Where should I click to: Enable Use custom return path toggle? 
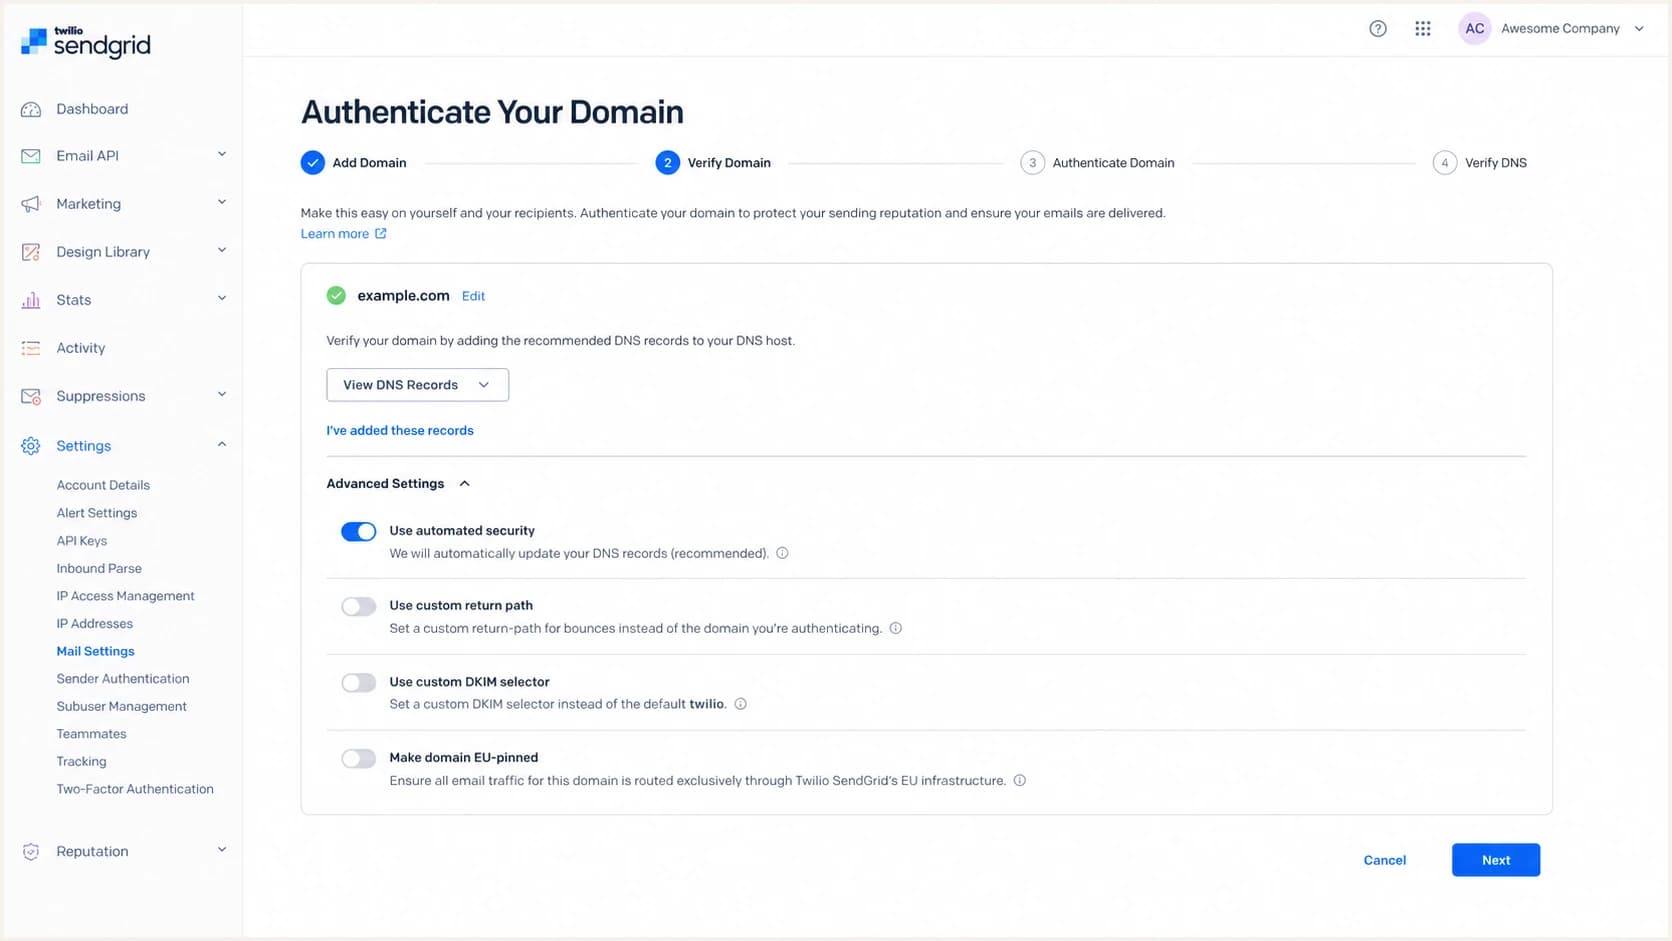359,607
